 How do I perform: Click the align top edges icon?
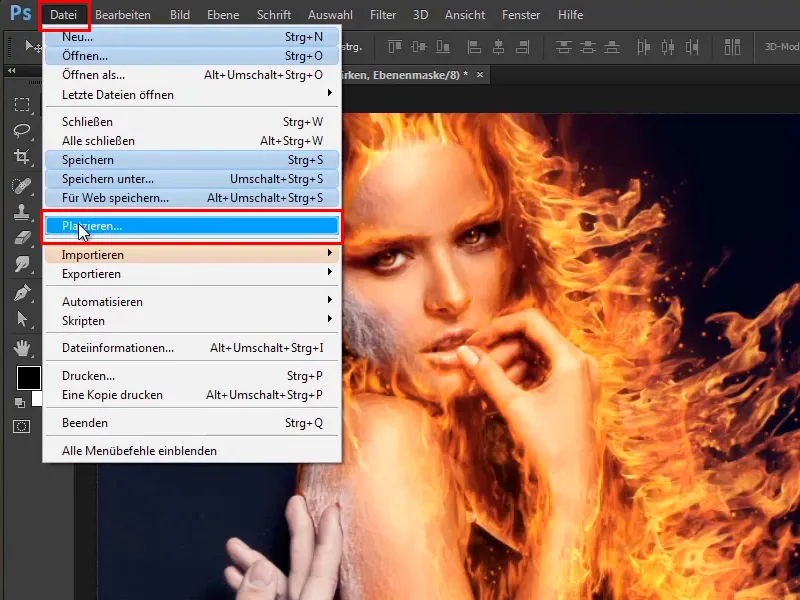(395, 47)
